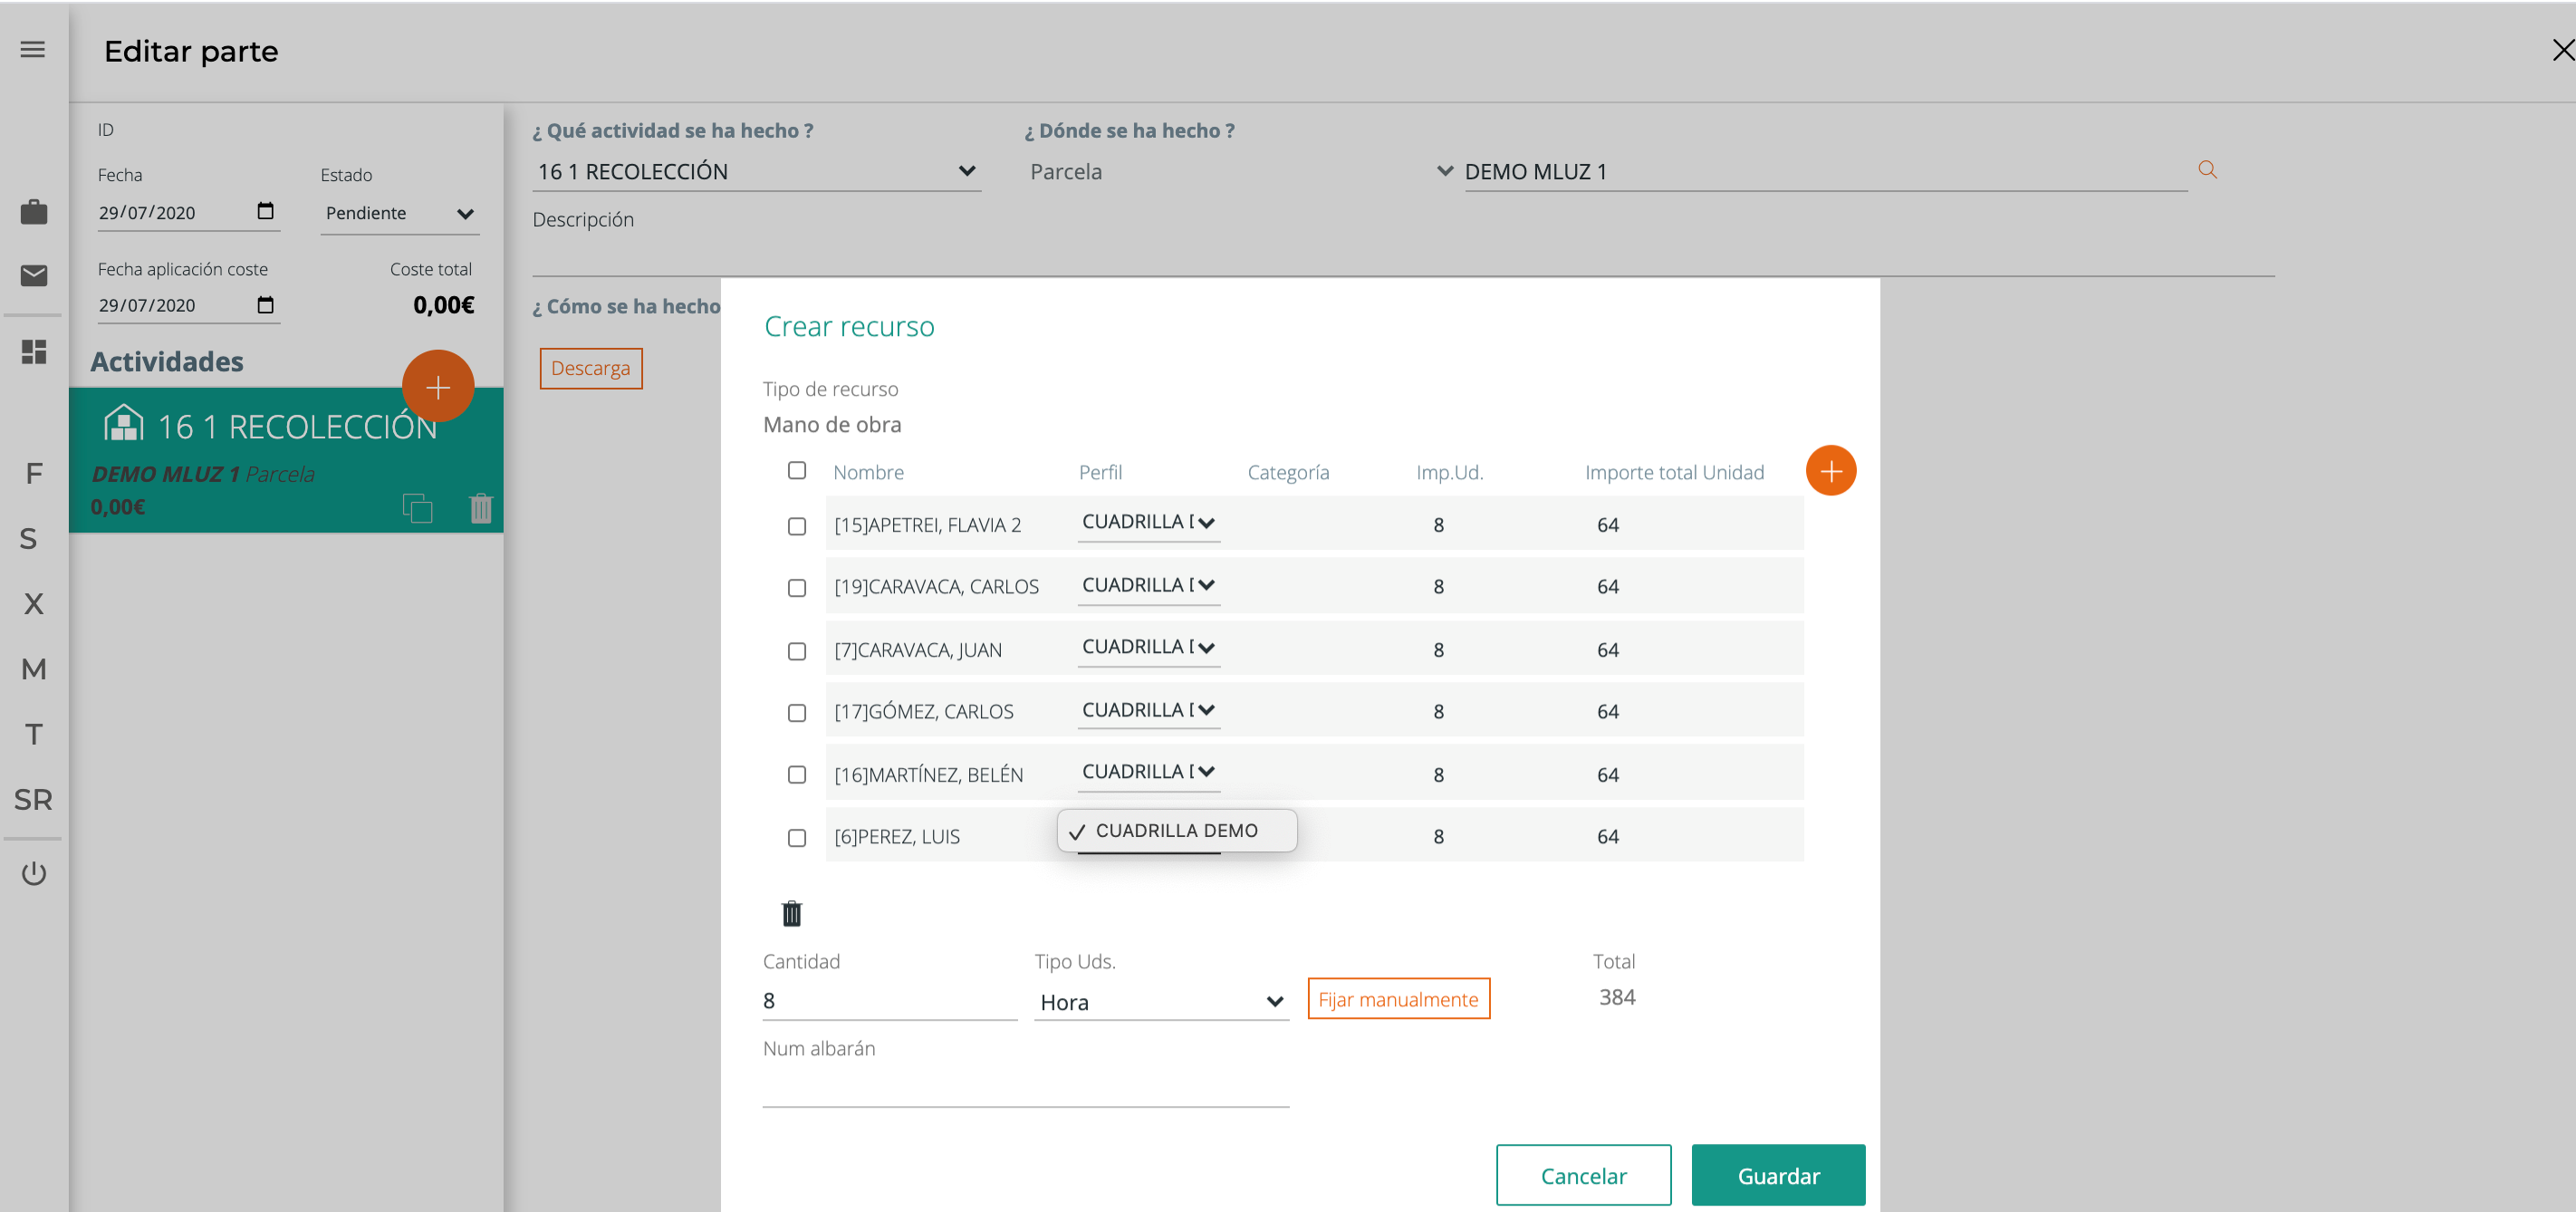Open Perfil dropdown for CARAVACA, CARLOS
The height and width of the screenshot is (1212, 2576).
(x=1149, y=586)
